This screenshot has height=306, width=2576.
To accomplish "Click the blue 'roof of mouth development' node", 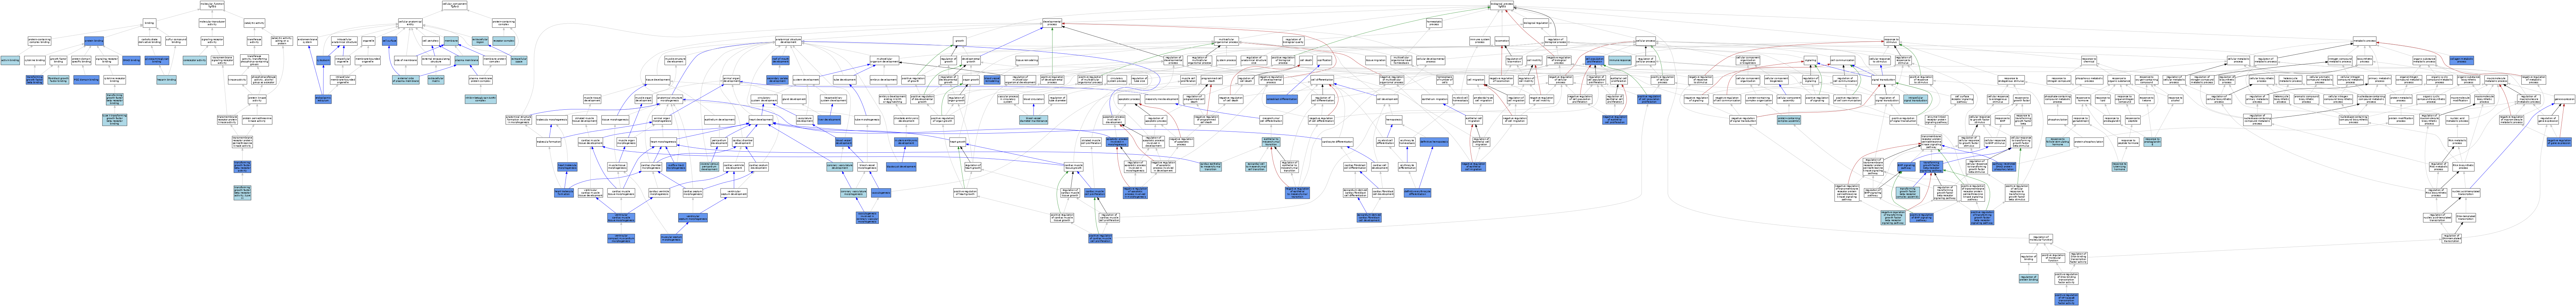I will coord(781,60).
